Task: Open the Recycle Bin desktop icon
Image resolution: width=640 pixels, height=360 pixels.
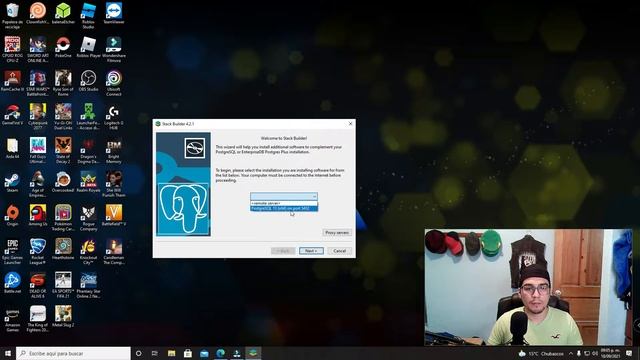Action: click(x=12, y=15)
